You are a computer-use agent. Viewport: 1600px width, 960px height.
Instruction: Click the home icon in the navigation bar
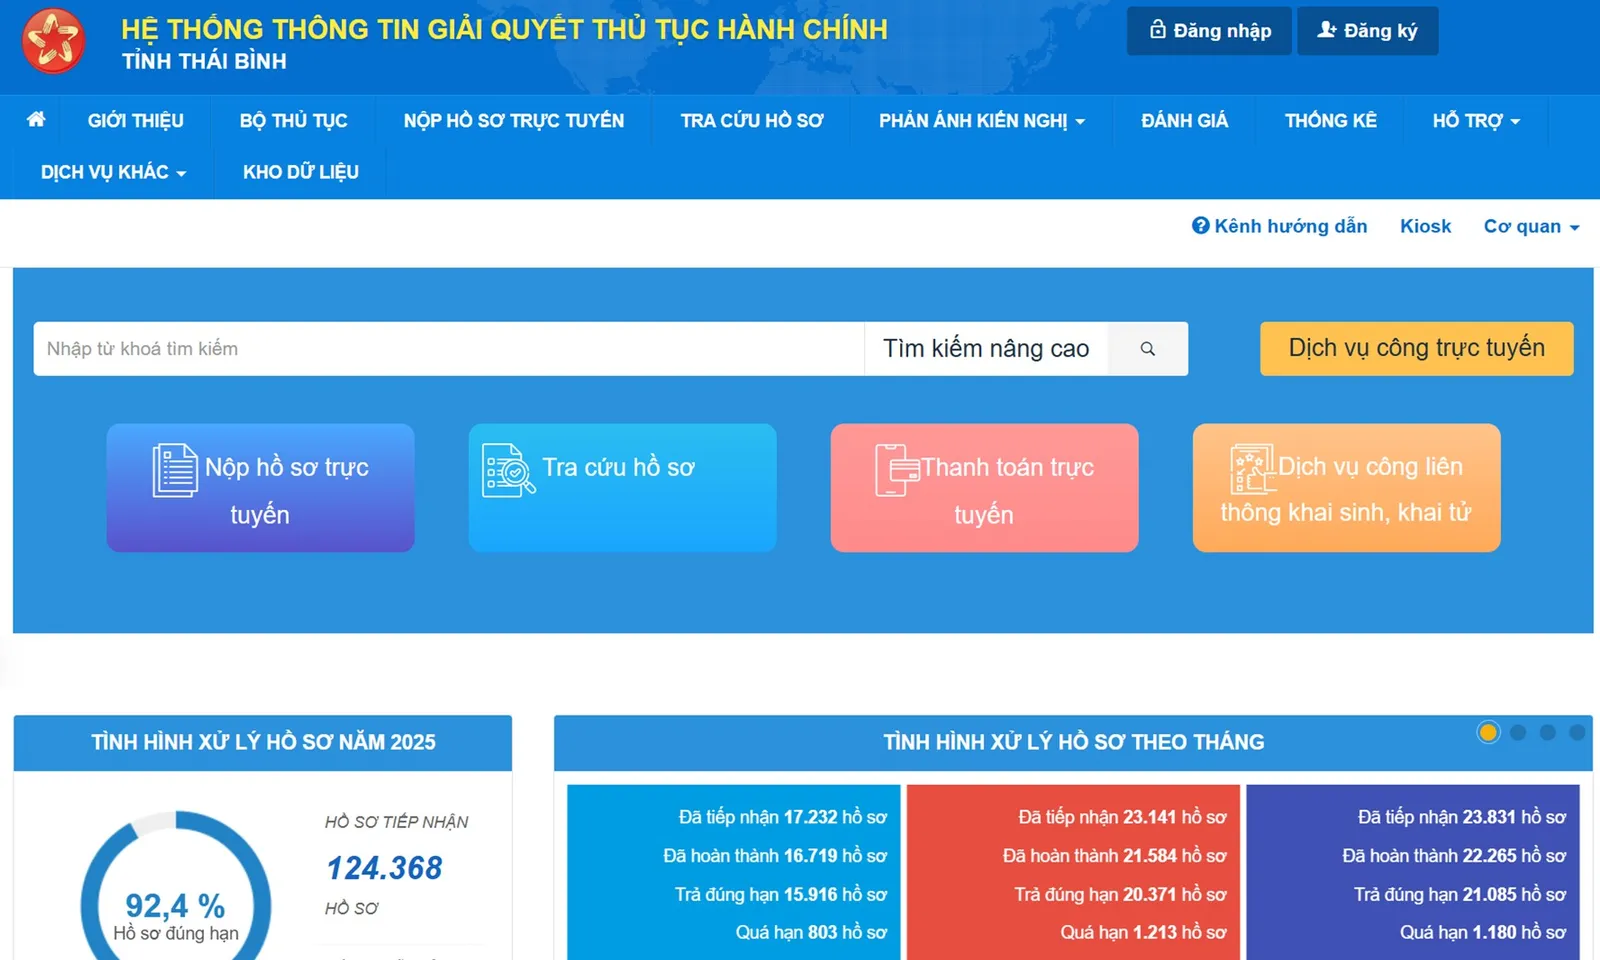pos(35,120)
